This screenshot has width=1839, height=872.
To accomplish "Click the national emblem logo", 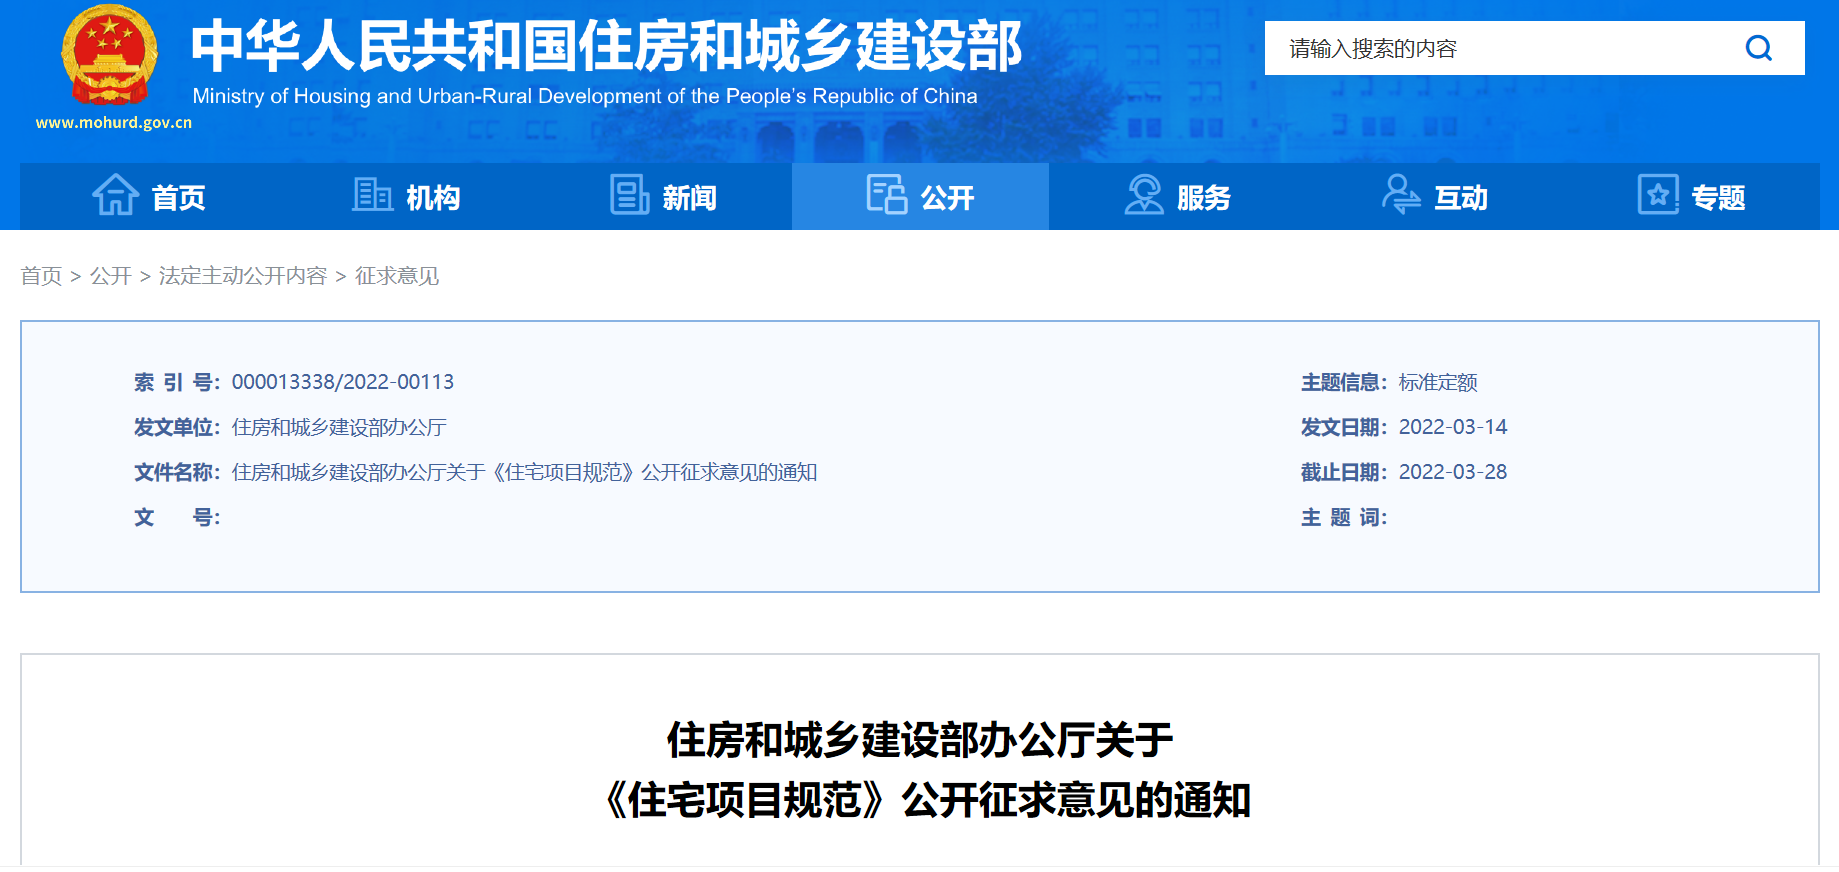I will pyautogui.click(x=110, y=55).
